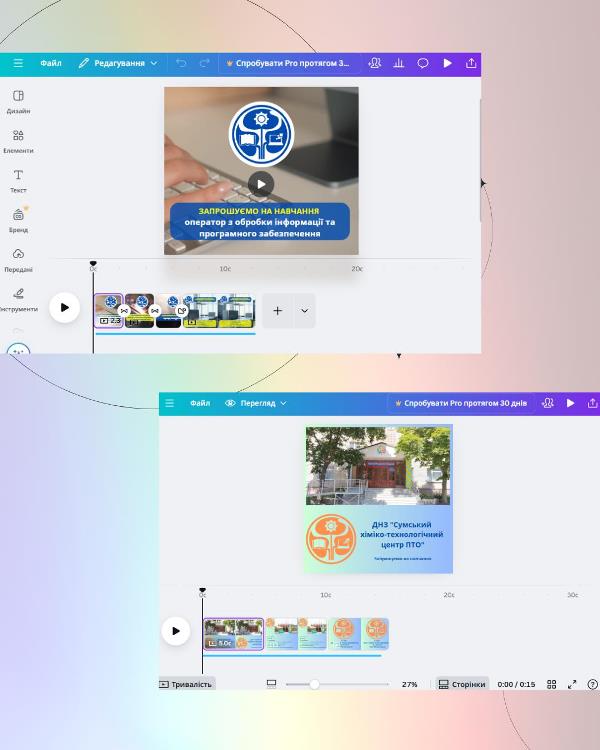
Task: Adjust the zoom slider at 27%
Action: (x=314, y=684)
